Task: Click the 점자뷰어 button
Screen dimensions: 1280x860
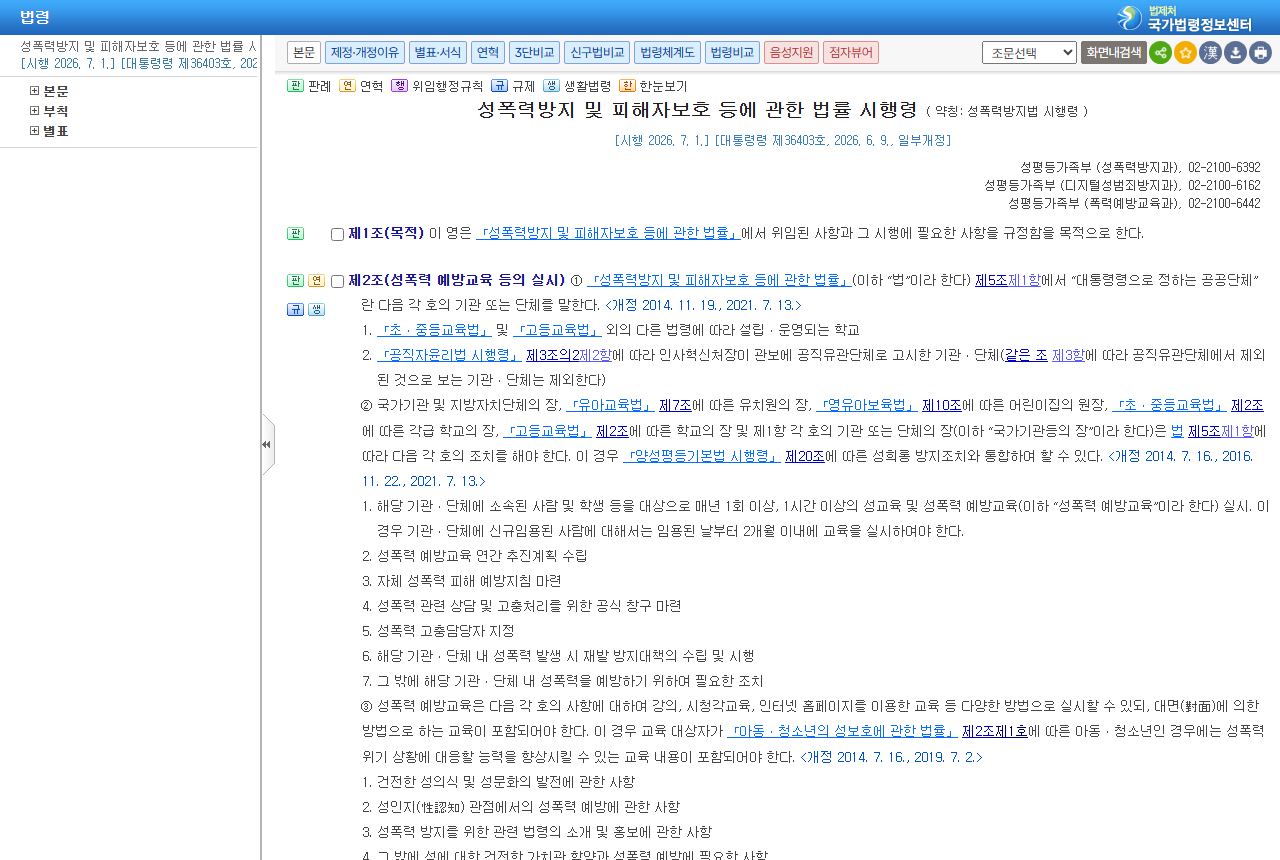Action: (x=851, y=52)
